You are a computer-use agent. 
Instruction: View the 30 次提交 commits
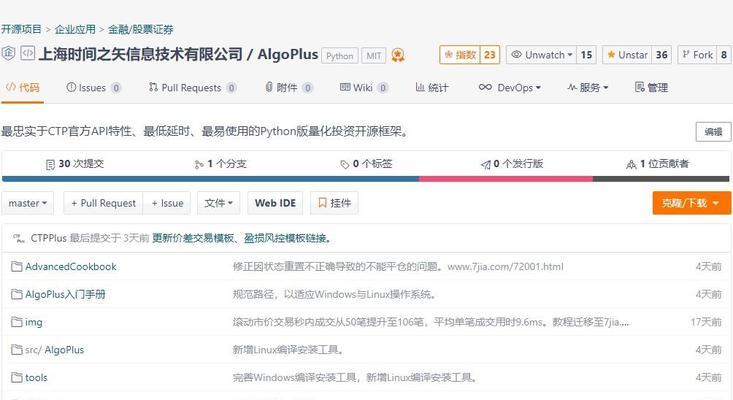click(x=75, y=164)
